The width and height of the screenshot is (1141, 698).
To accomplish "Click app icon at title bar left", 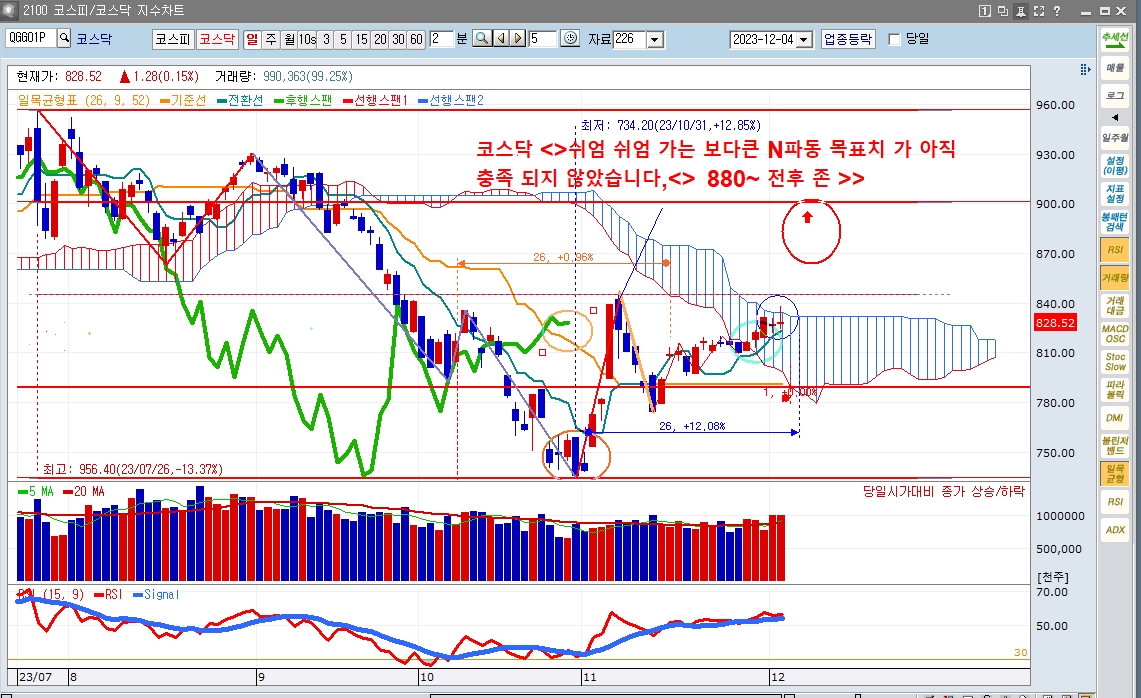I will click(9, 10).
